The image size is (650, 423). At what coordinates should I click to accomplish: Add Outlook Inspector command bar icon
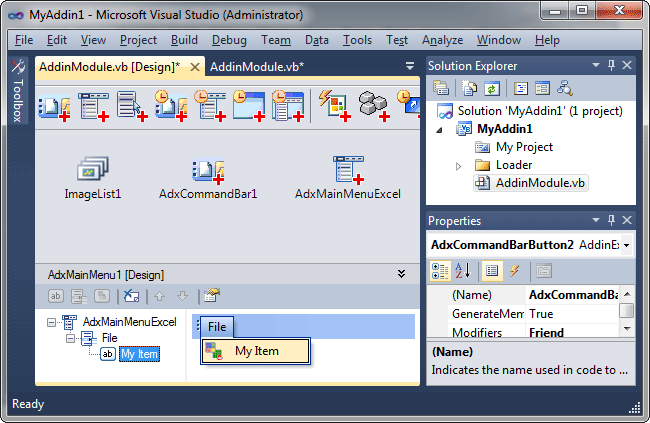click(x=249, y=106)
